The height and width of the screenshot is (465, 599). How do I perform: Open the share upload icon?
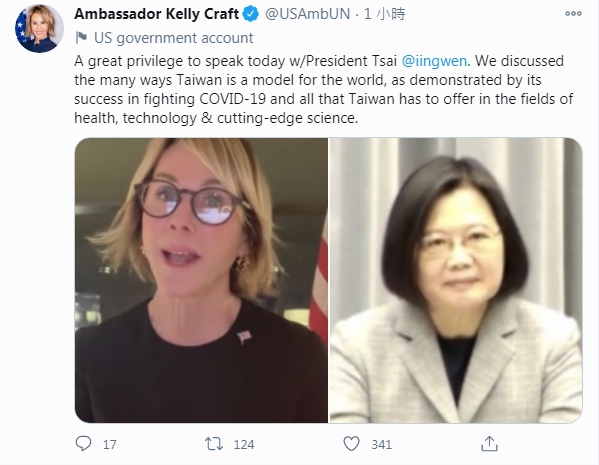[489, 444]
